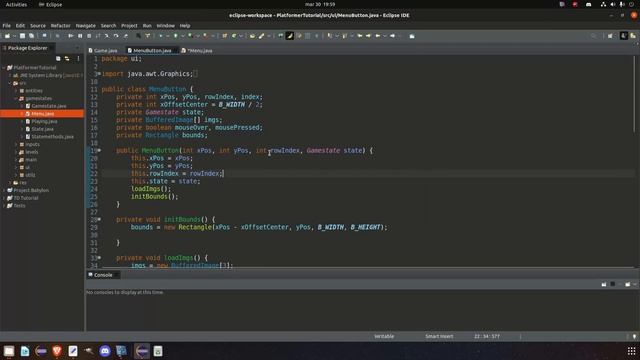This screenshot has height=360, width=640.
Task: Click the New file toolbar icon
Action: (x=7, y=36)
